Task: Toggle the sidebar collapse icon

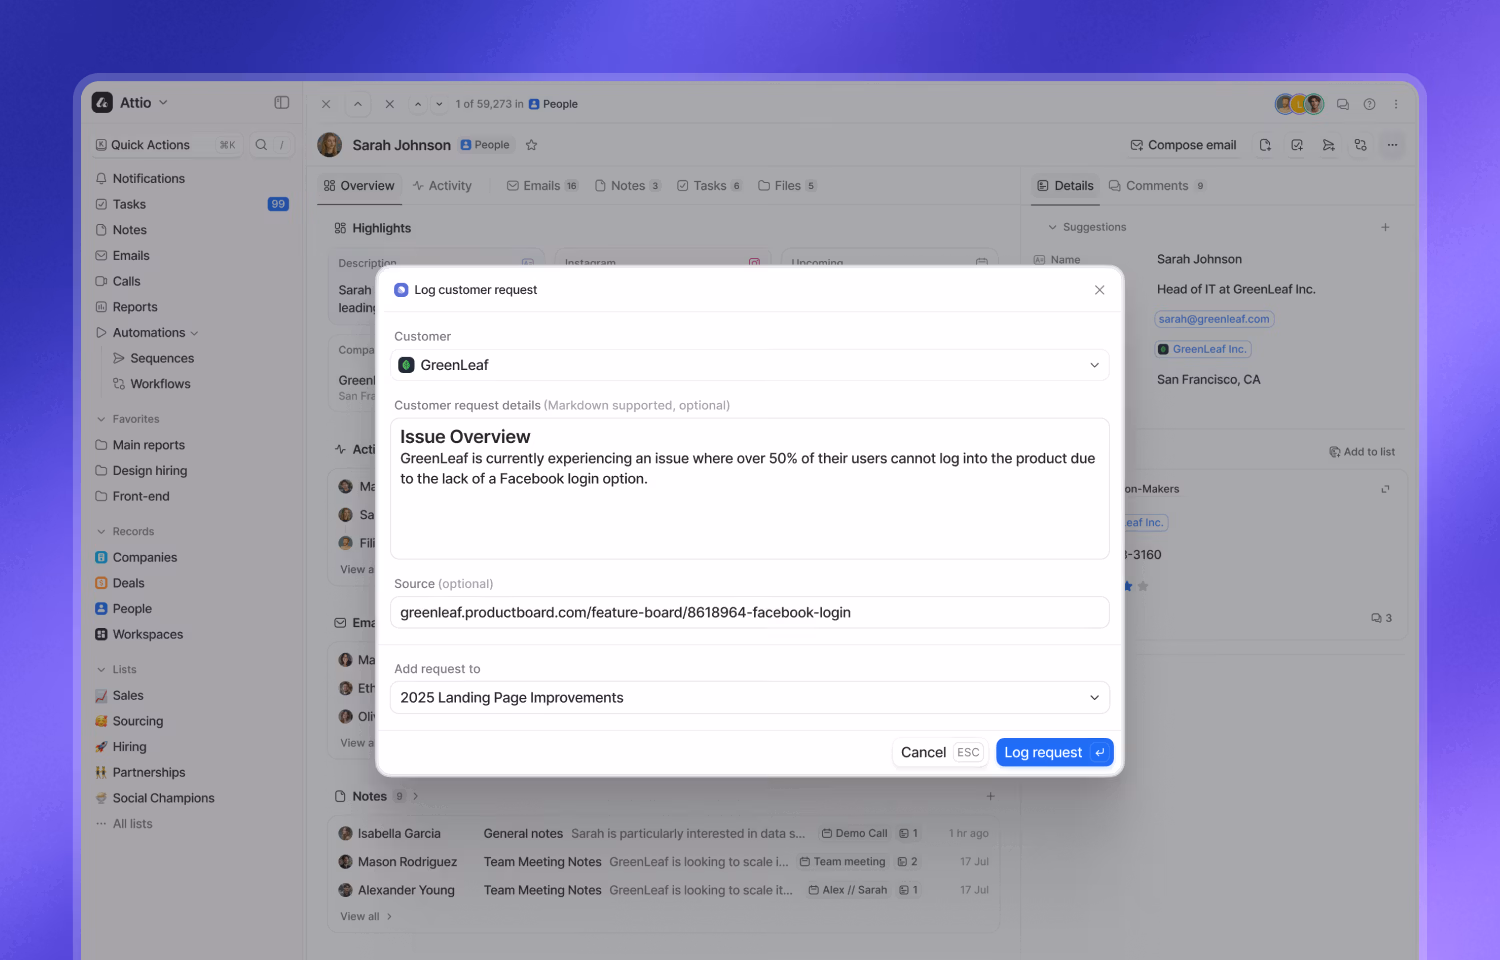Action: [282, 103]
